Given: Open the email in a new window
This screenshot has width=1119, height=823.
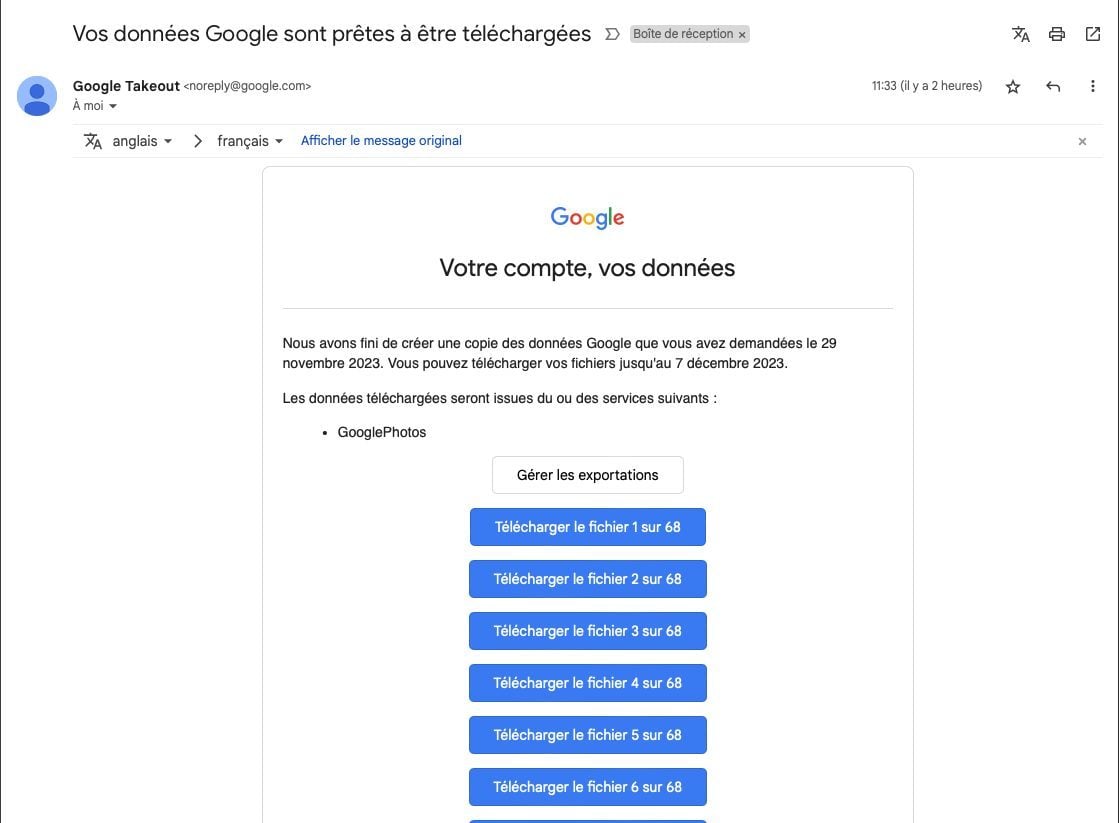Looking at the screenshot, I should (1093, 34).
